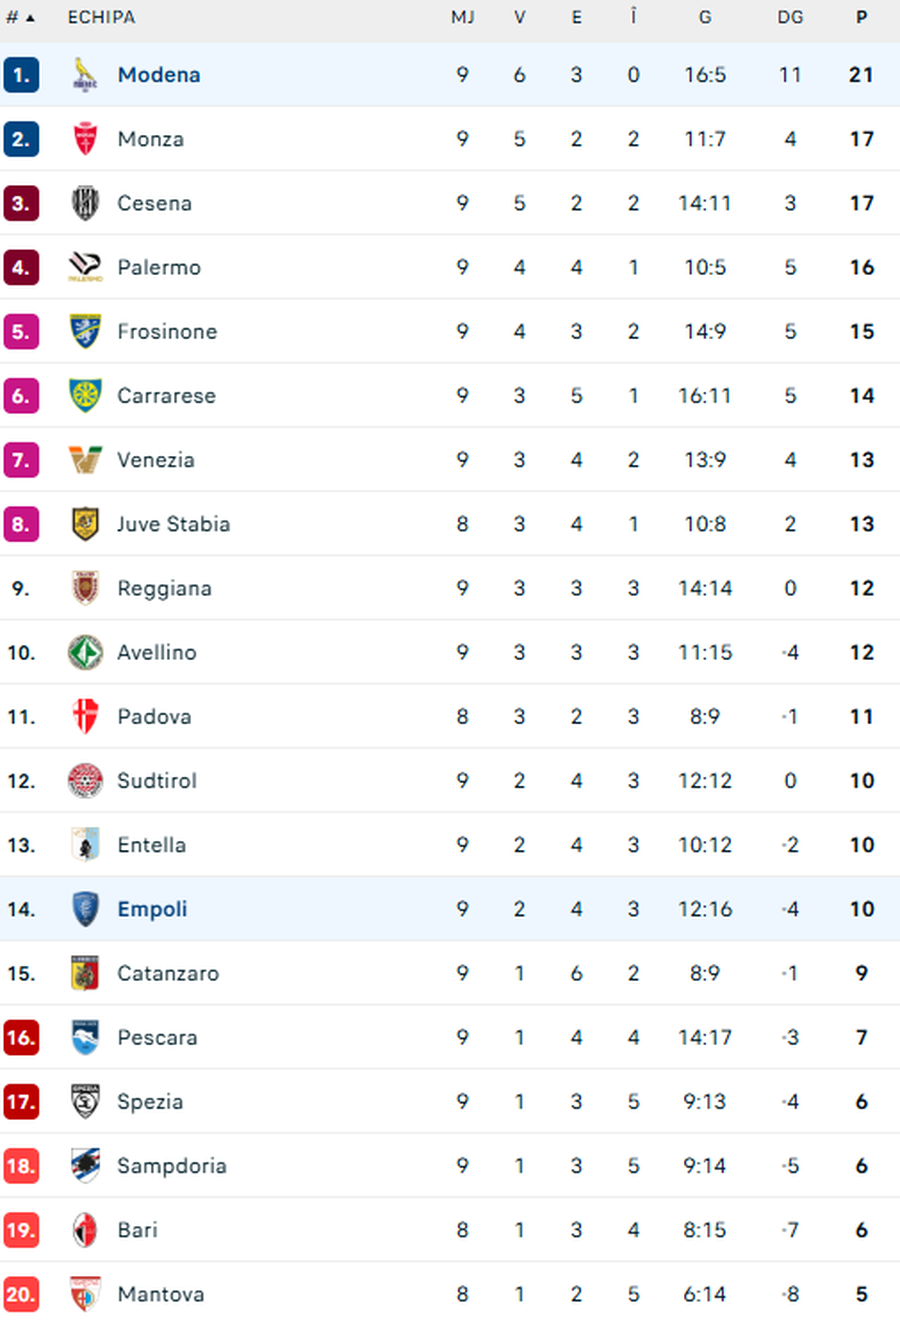
Task: Click the pink position 5 badge
Action: pyautogui.click(x=21, y=332)
